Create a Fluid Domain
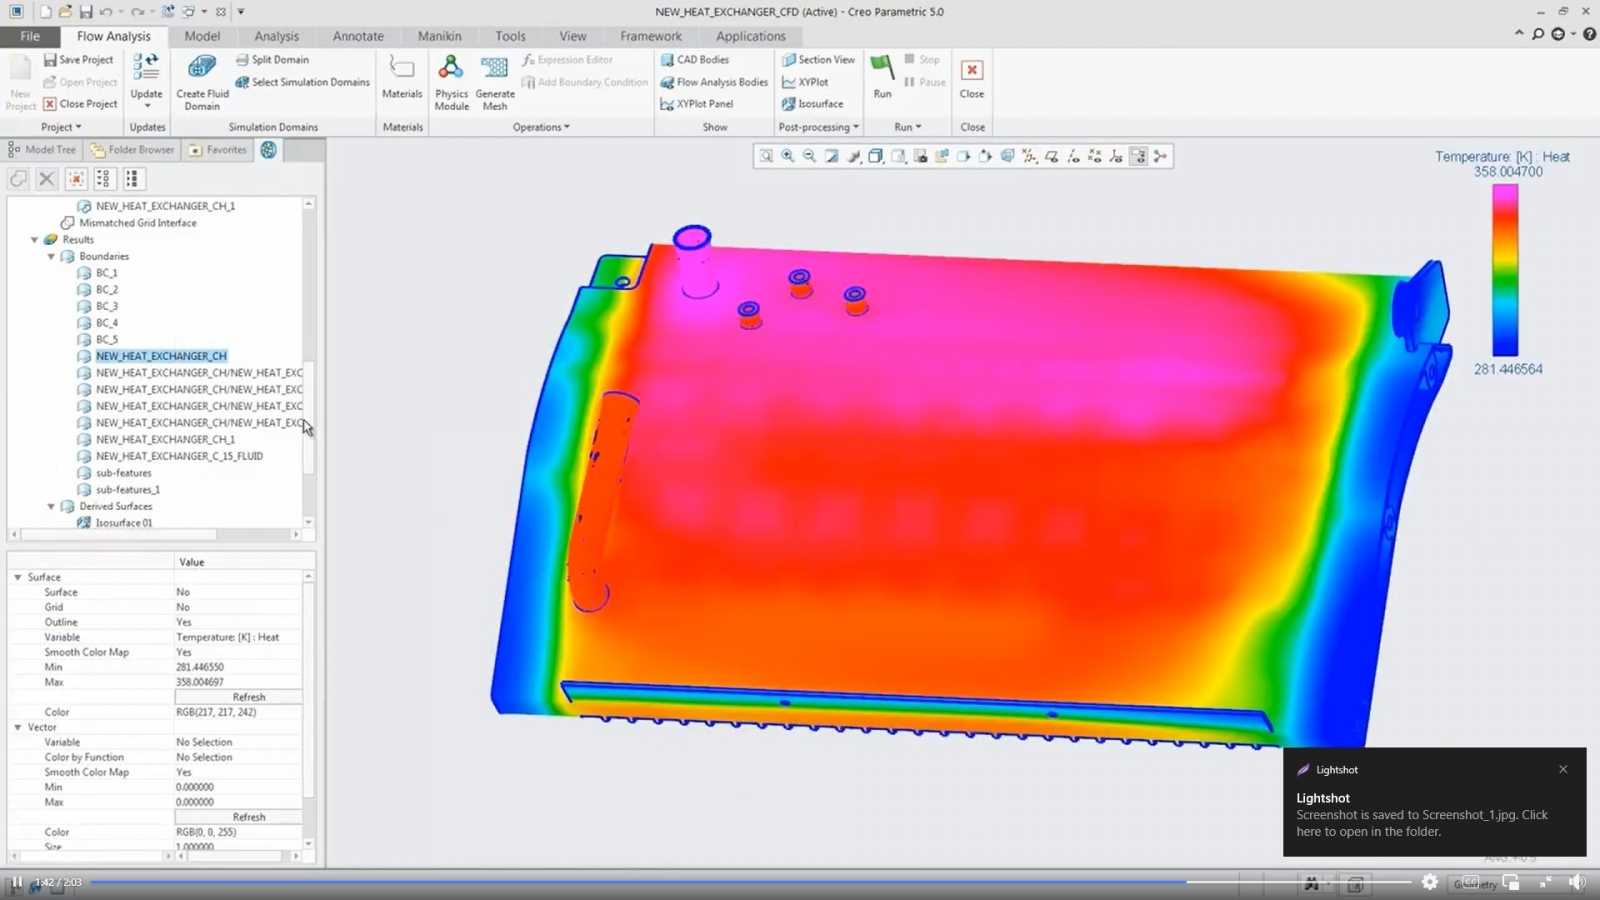1600x900 pixels. click(x=201, y=80)
